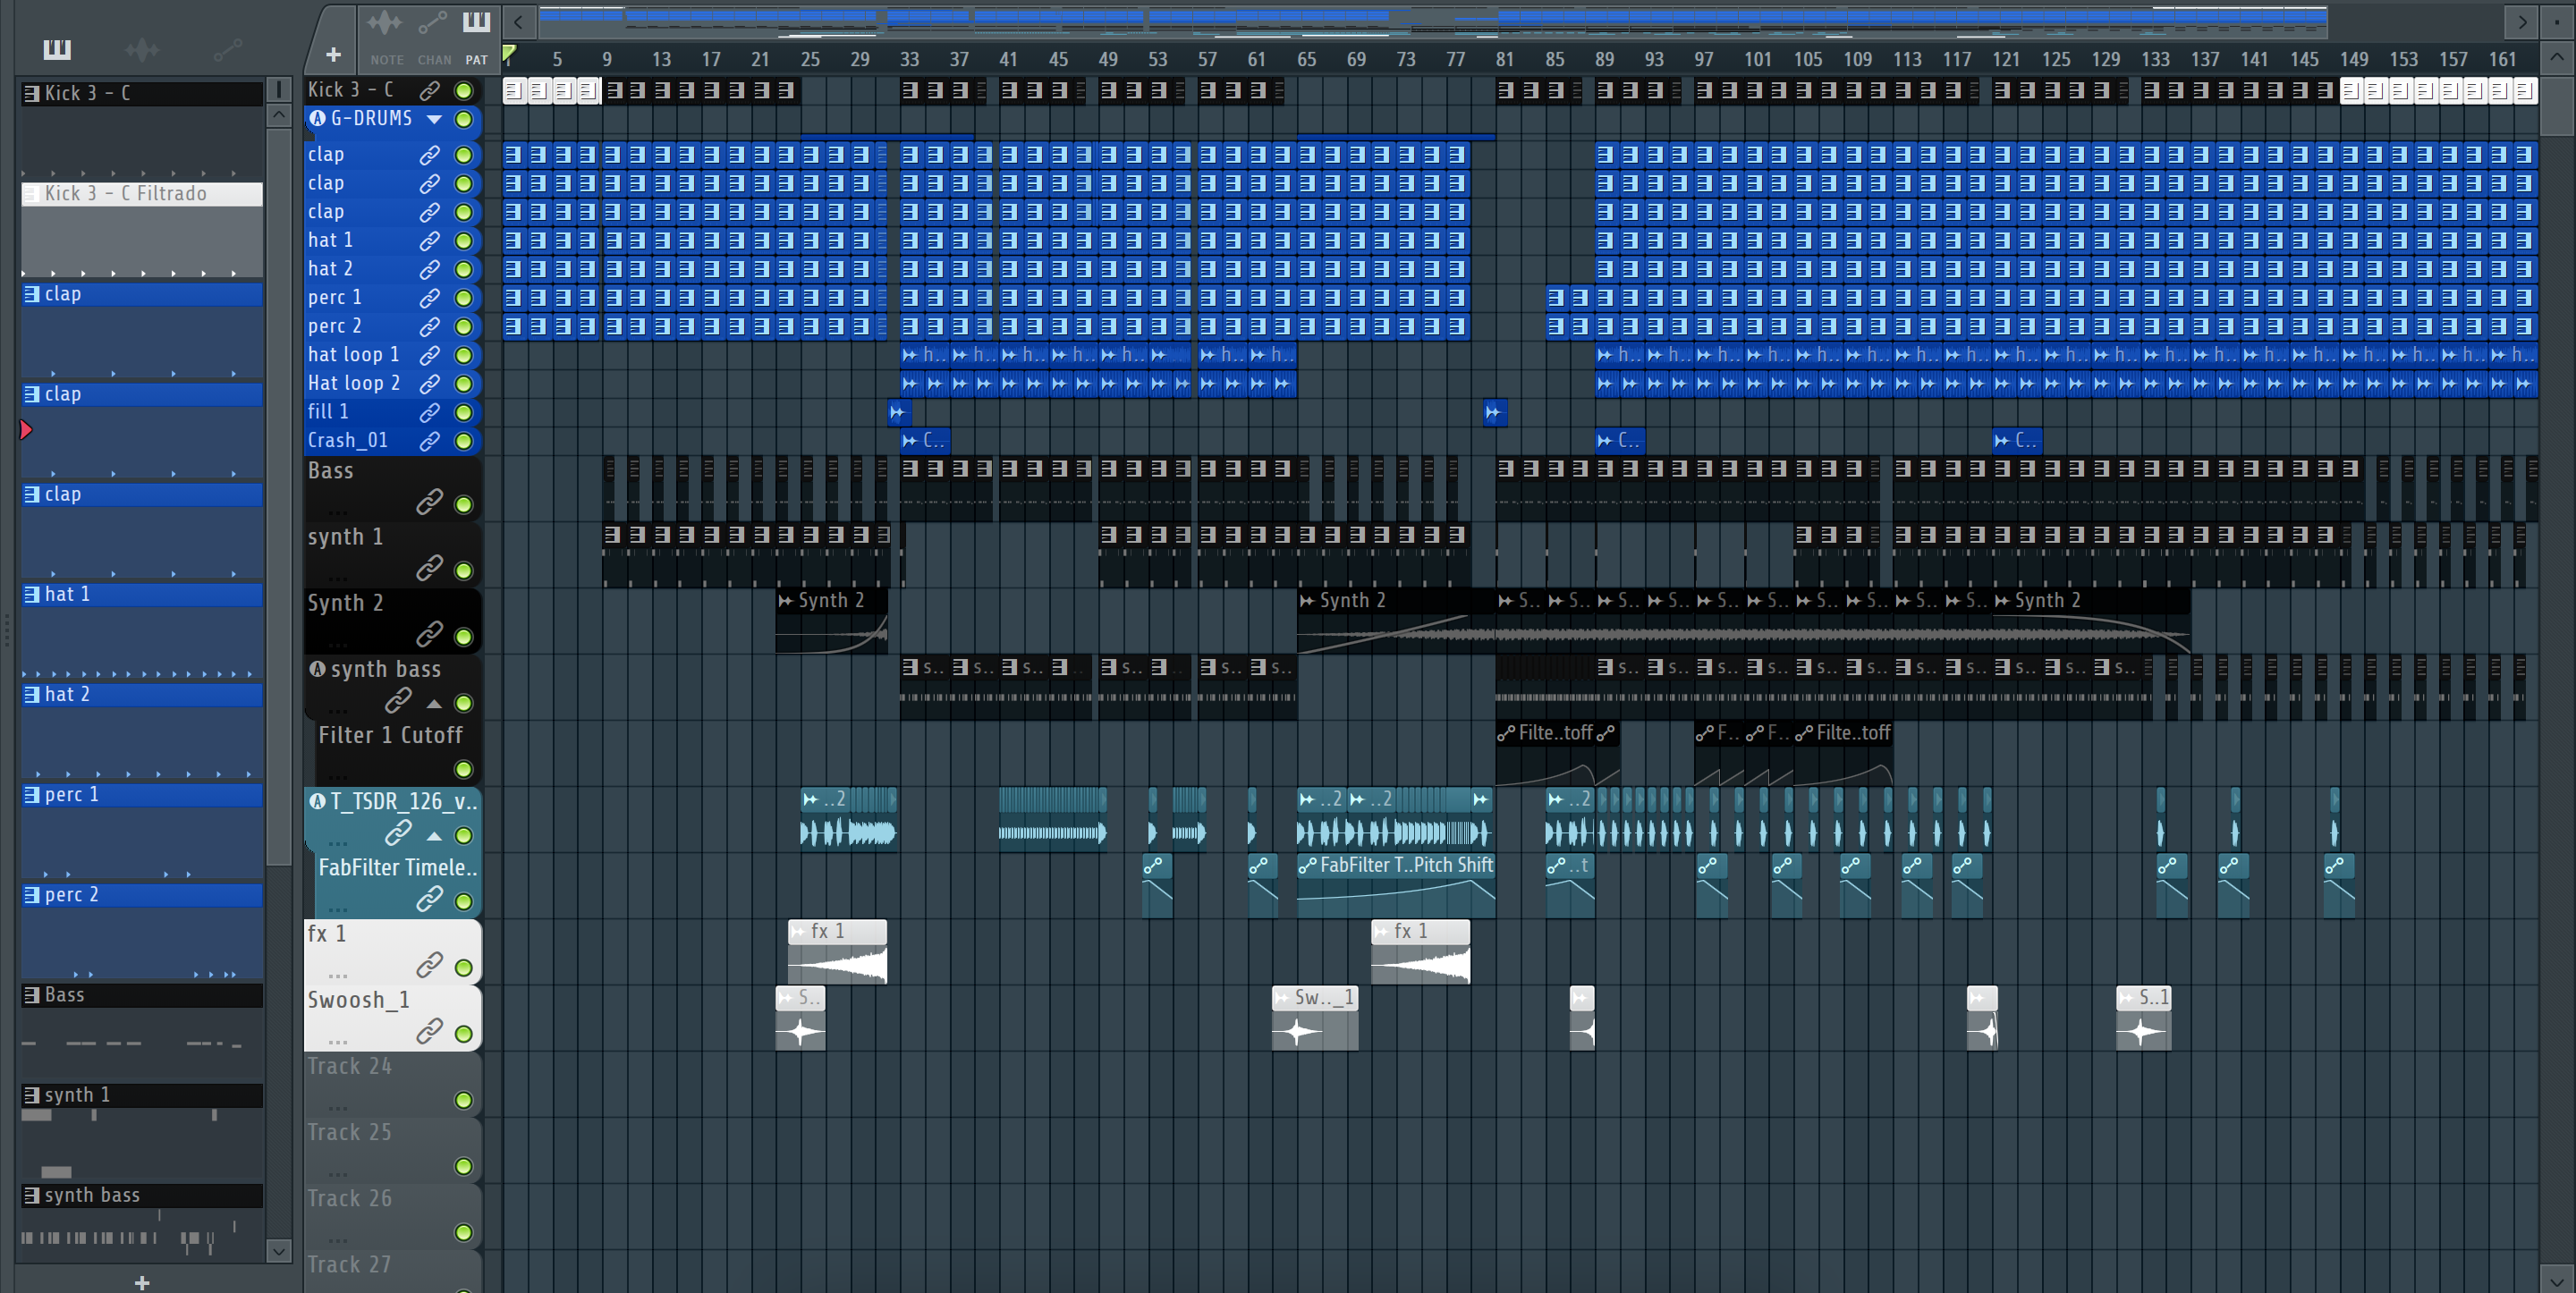Open the piano pattern picker icon

tap(57, 48)
